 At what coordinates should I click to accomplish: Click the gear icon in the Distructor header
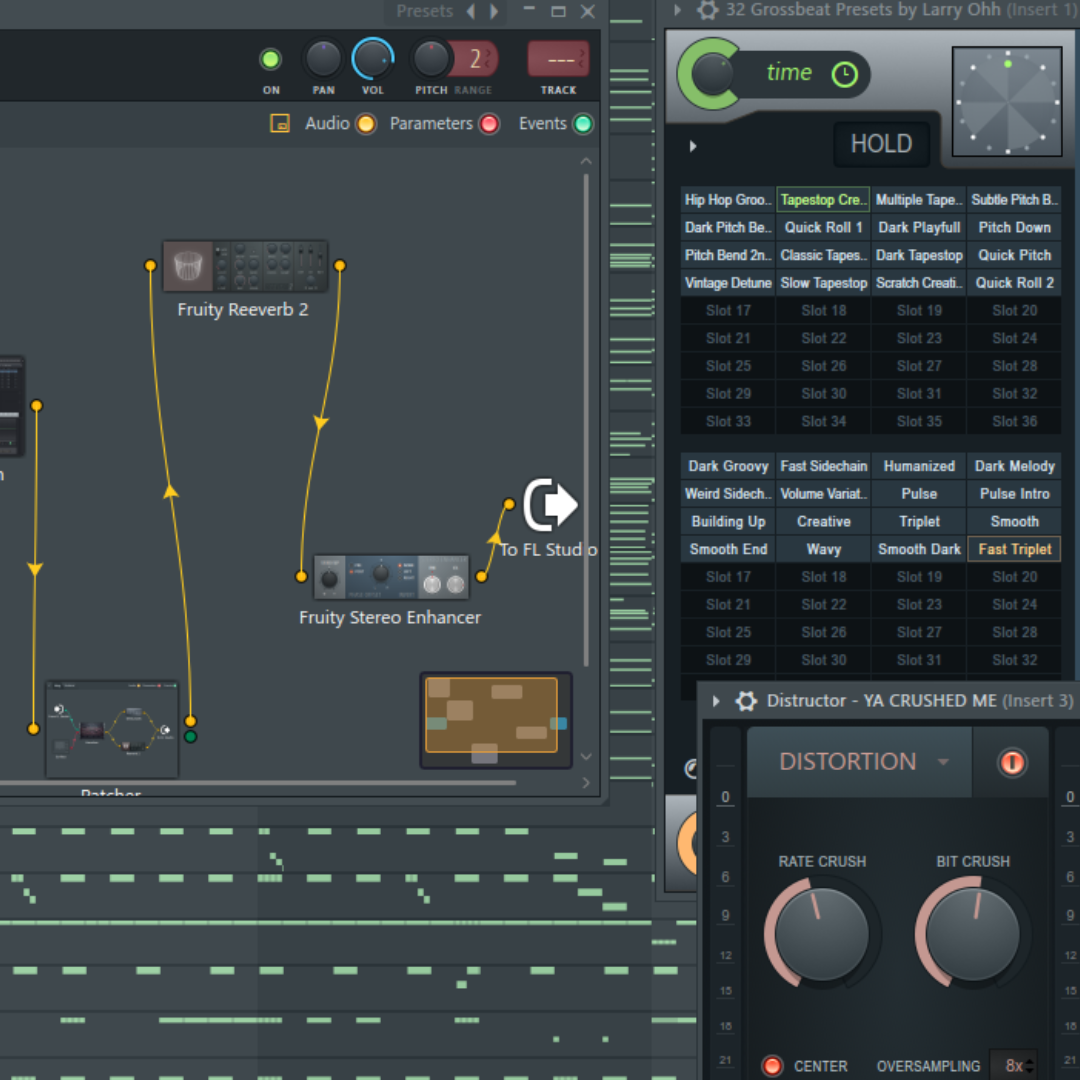coord(746,701)
